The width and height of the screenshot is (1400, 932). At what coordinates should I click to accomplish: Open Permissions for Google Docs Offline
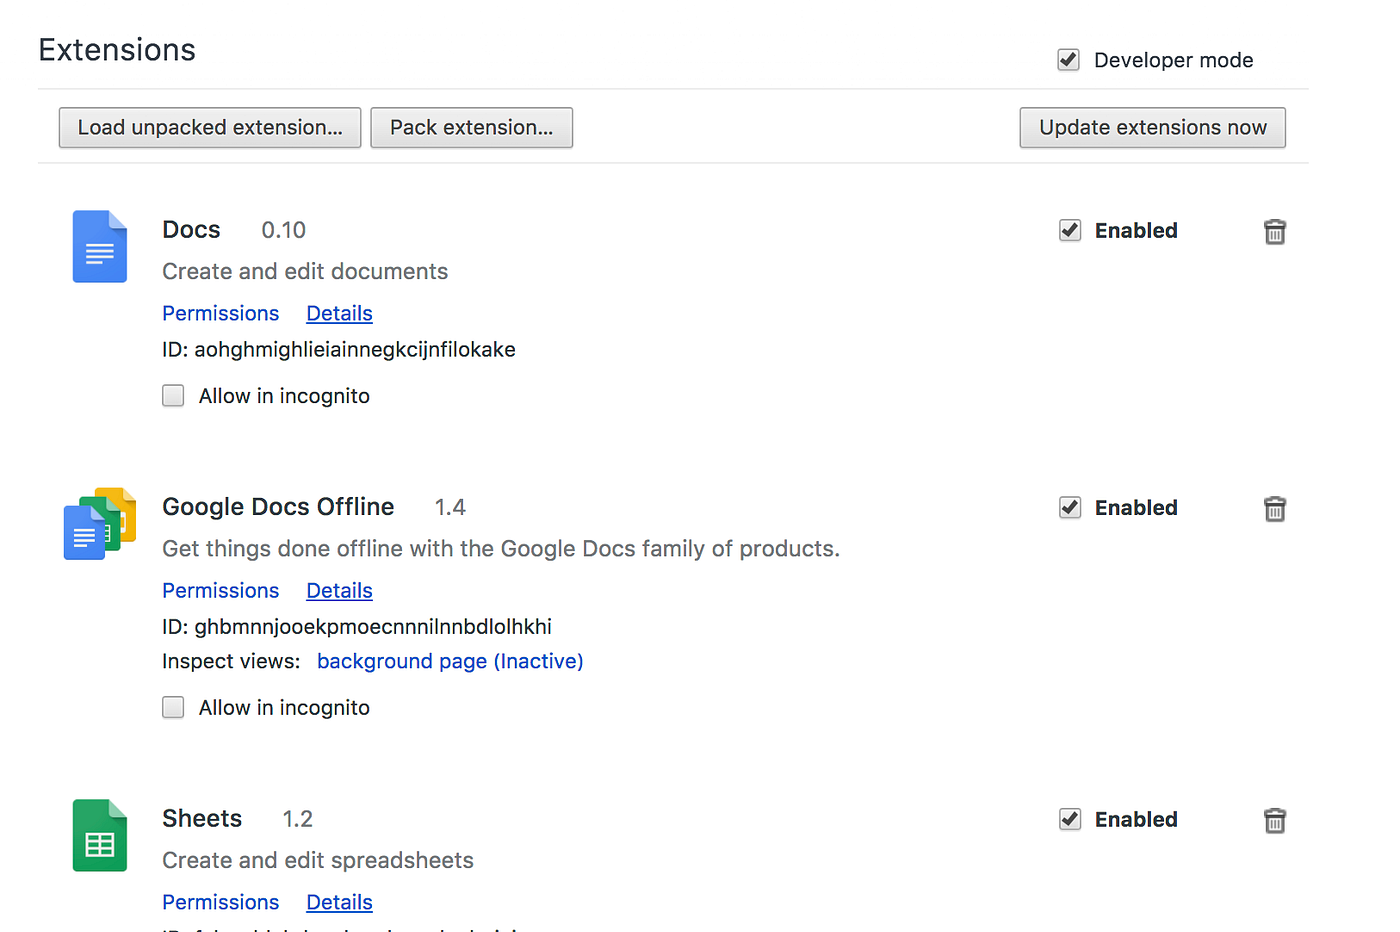pyautogui.click(x=220, y=590)
